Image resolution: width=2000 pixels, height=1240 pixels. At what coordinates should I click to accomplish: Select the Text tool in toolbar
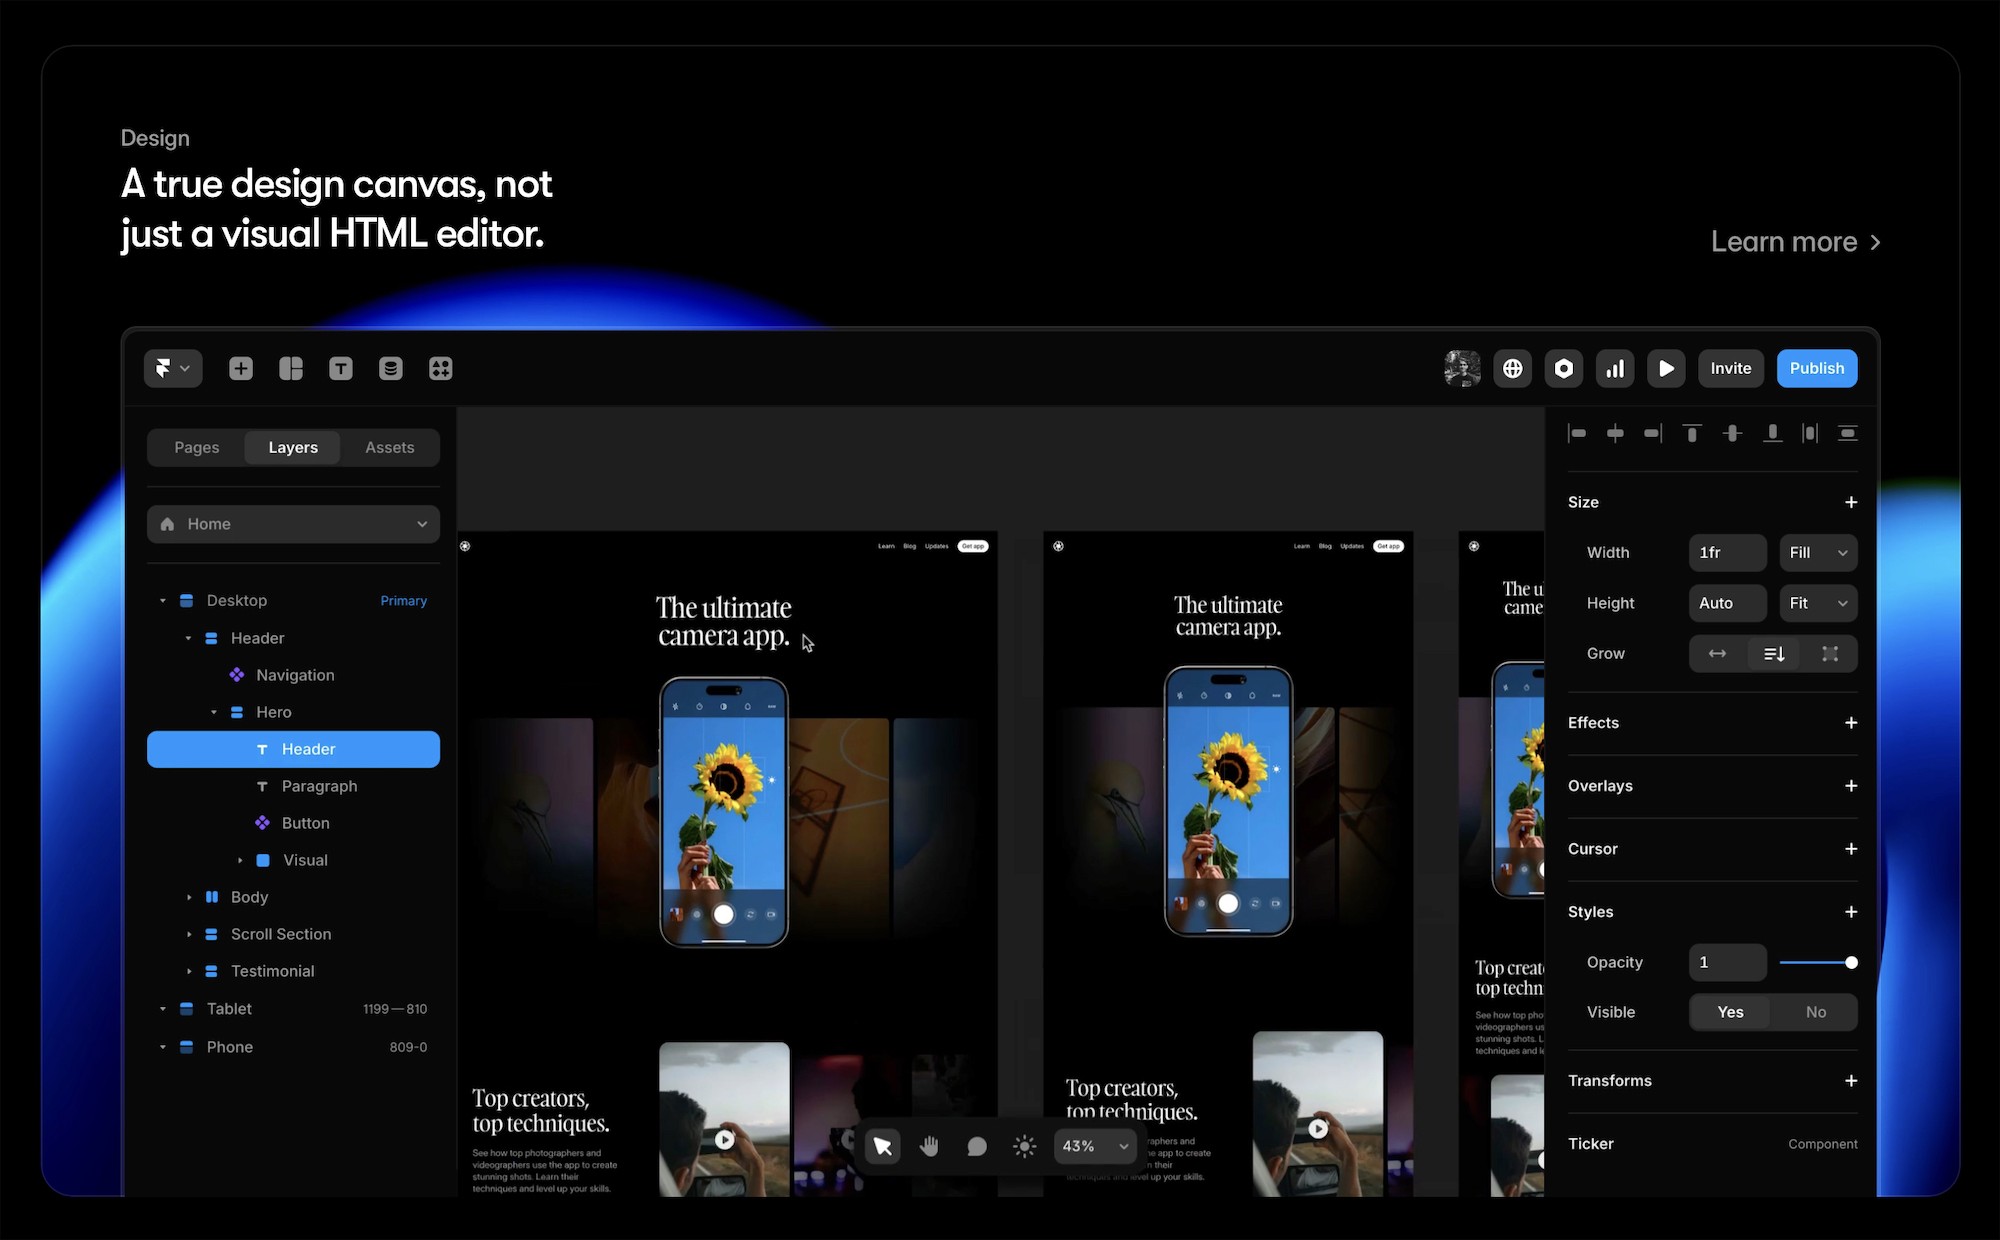pos(341,368)
